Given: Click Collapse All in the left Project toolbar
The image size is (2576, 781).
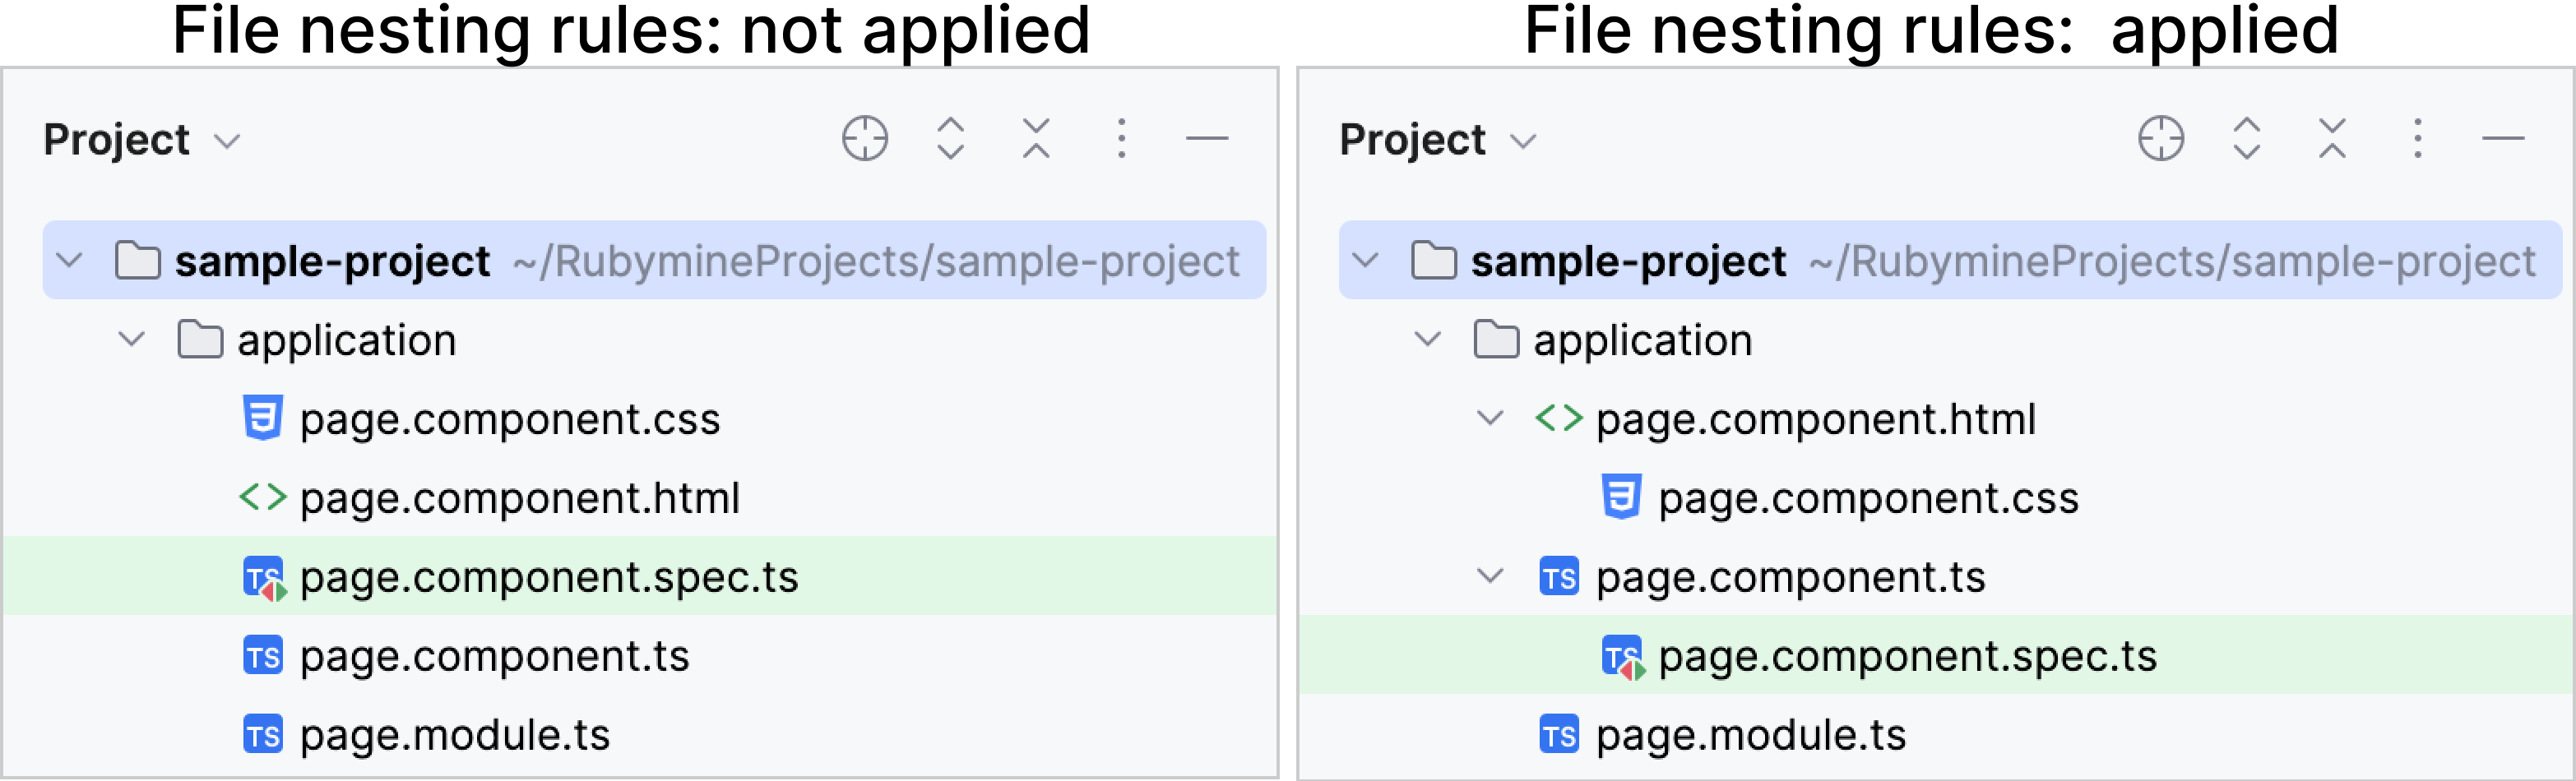Looking at the screenshot, I should [1035, 139].
